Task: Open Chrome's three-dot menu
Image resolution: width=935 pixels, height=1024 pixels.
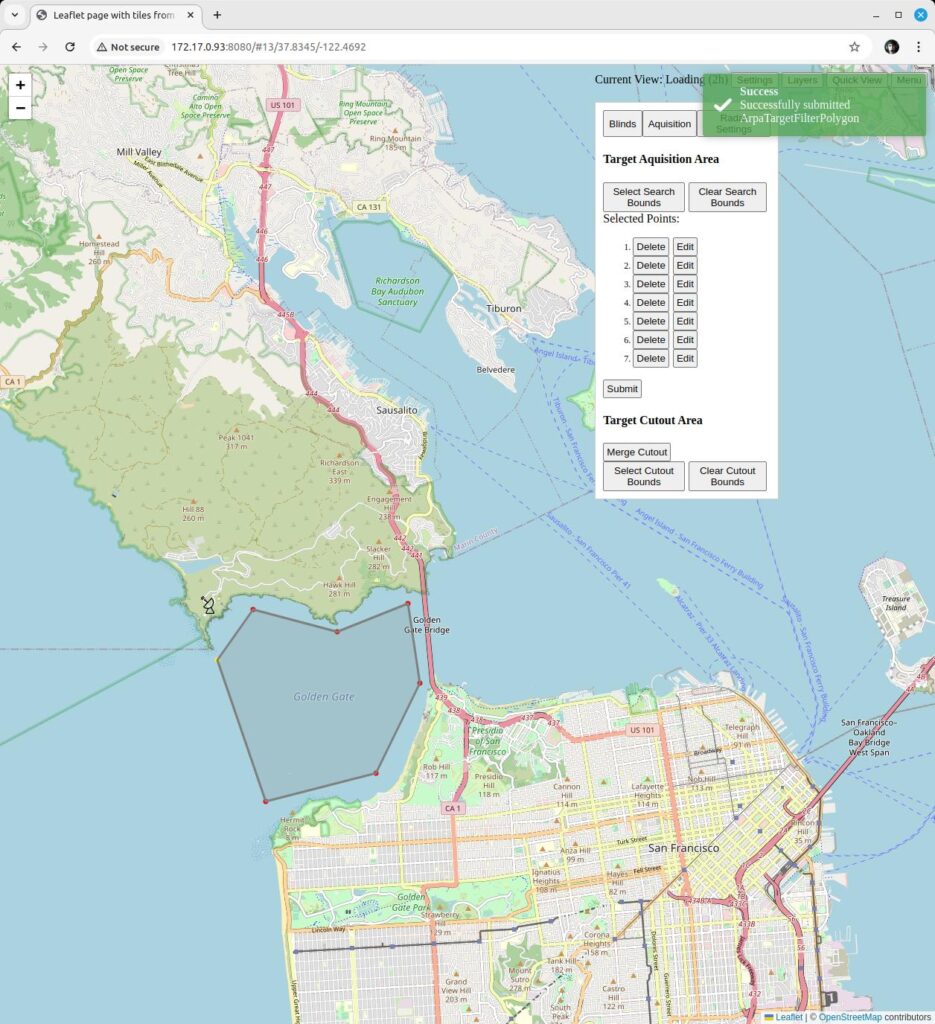Action: [918, 47]
